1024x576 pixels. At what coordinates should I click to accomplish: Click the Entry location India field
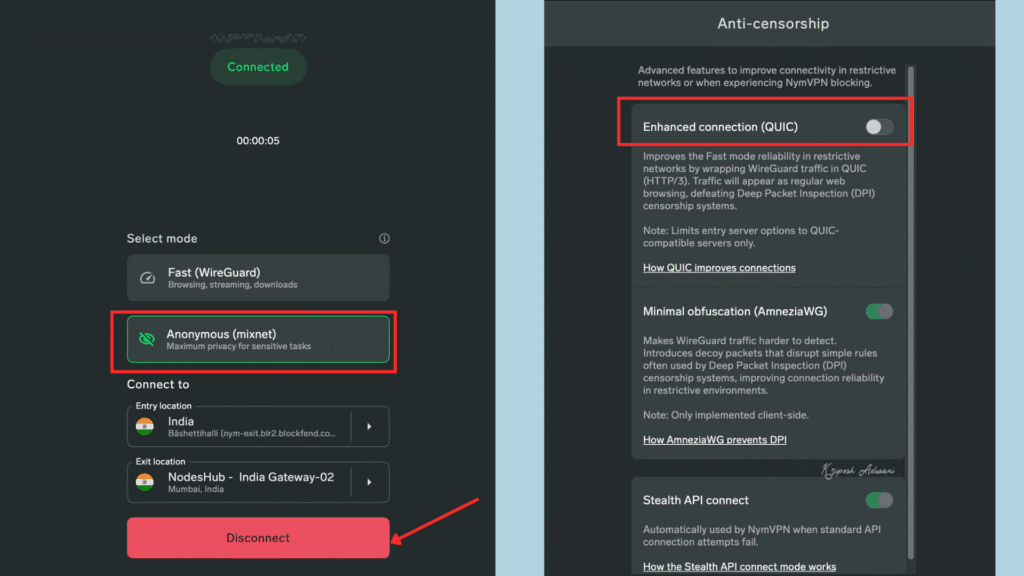point(258,426)
